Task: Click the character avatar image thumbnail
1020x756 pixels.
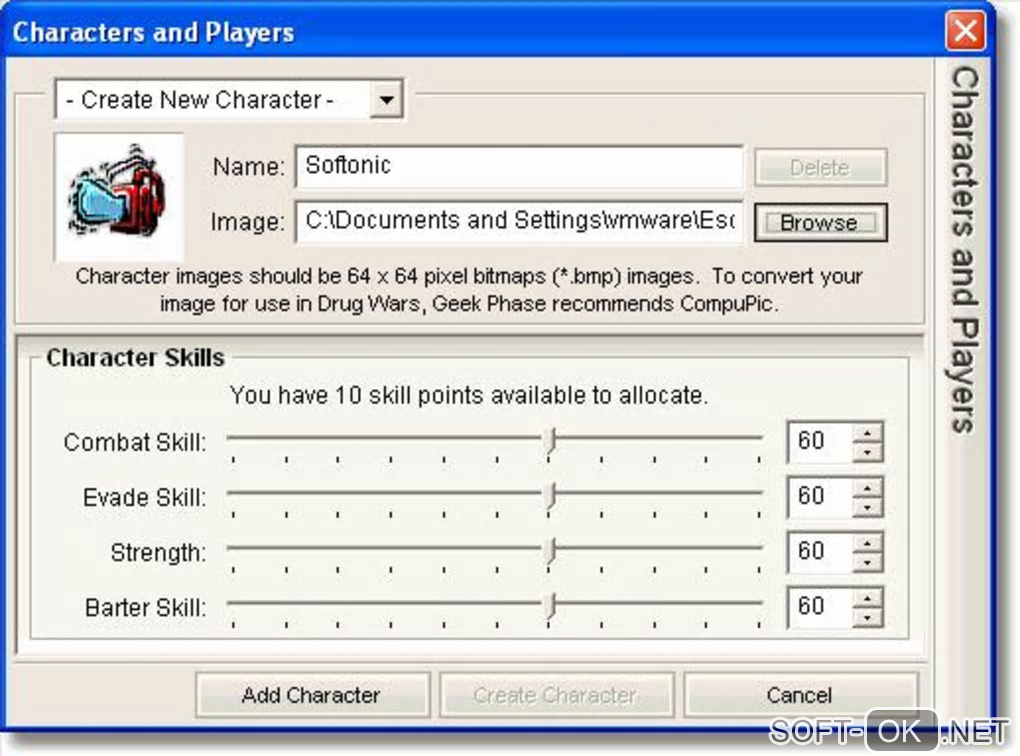Action: (120, 197)
